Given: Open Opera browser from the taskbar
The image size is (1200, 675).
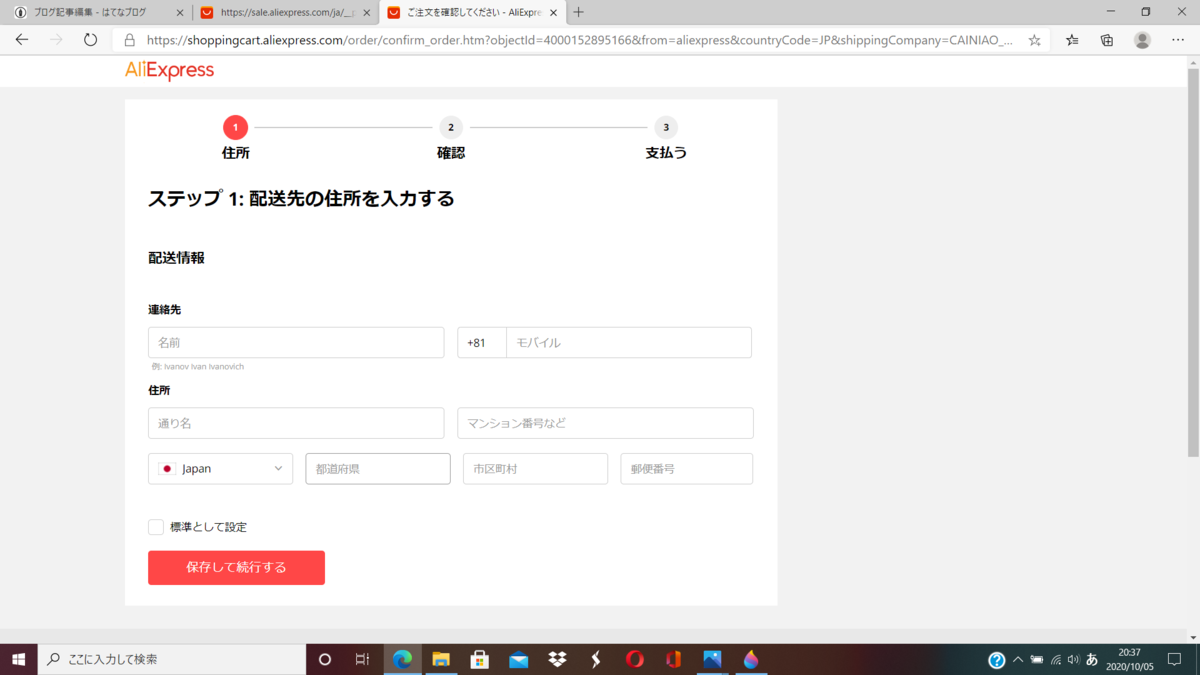Looking at the screenshot, I should coord(634,659).
